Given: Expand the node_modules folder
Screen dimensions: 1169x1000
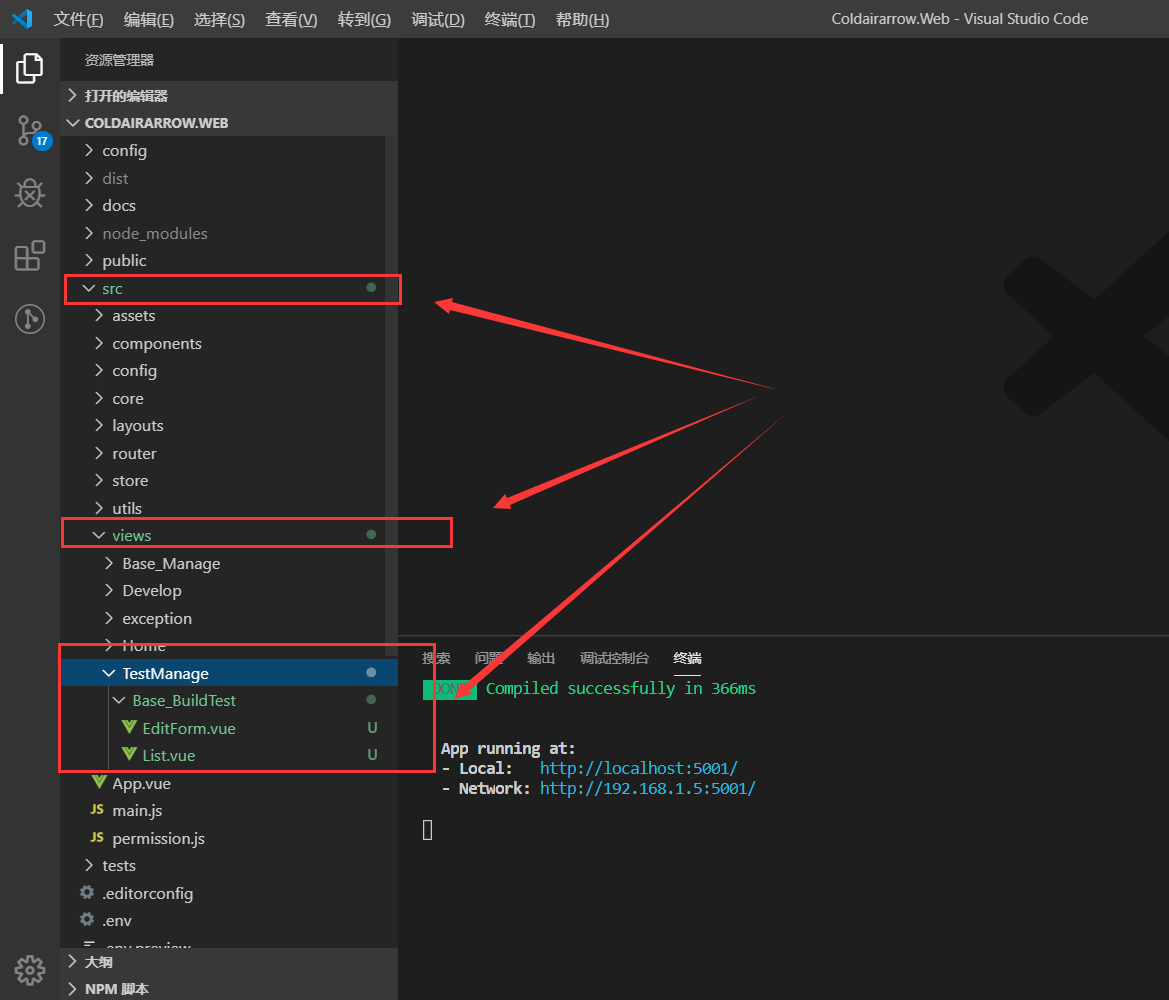Looking at the screenshot, I should [x=154, y=233].
